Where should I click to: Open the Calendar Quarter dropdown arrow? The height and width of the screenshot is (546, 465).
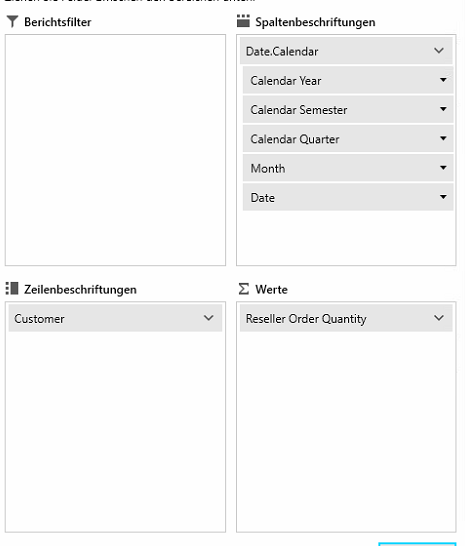coord(443,139)
